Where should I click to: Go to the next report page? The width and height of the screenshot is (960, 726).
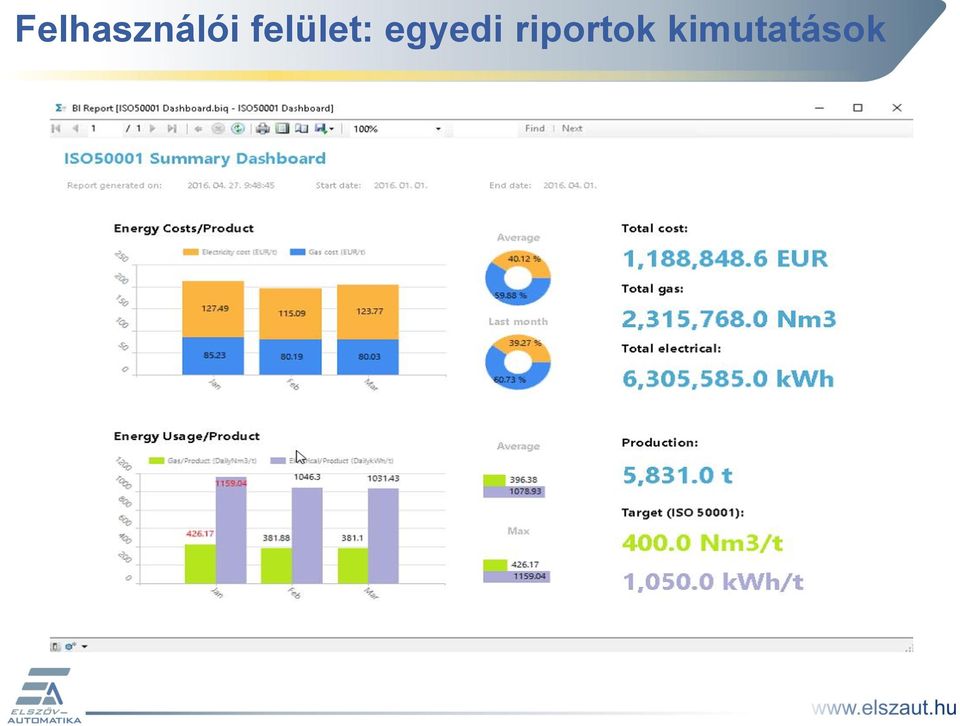(153, 129)
